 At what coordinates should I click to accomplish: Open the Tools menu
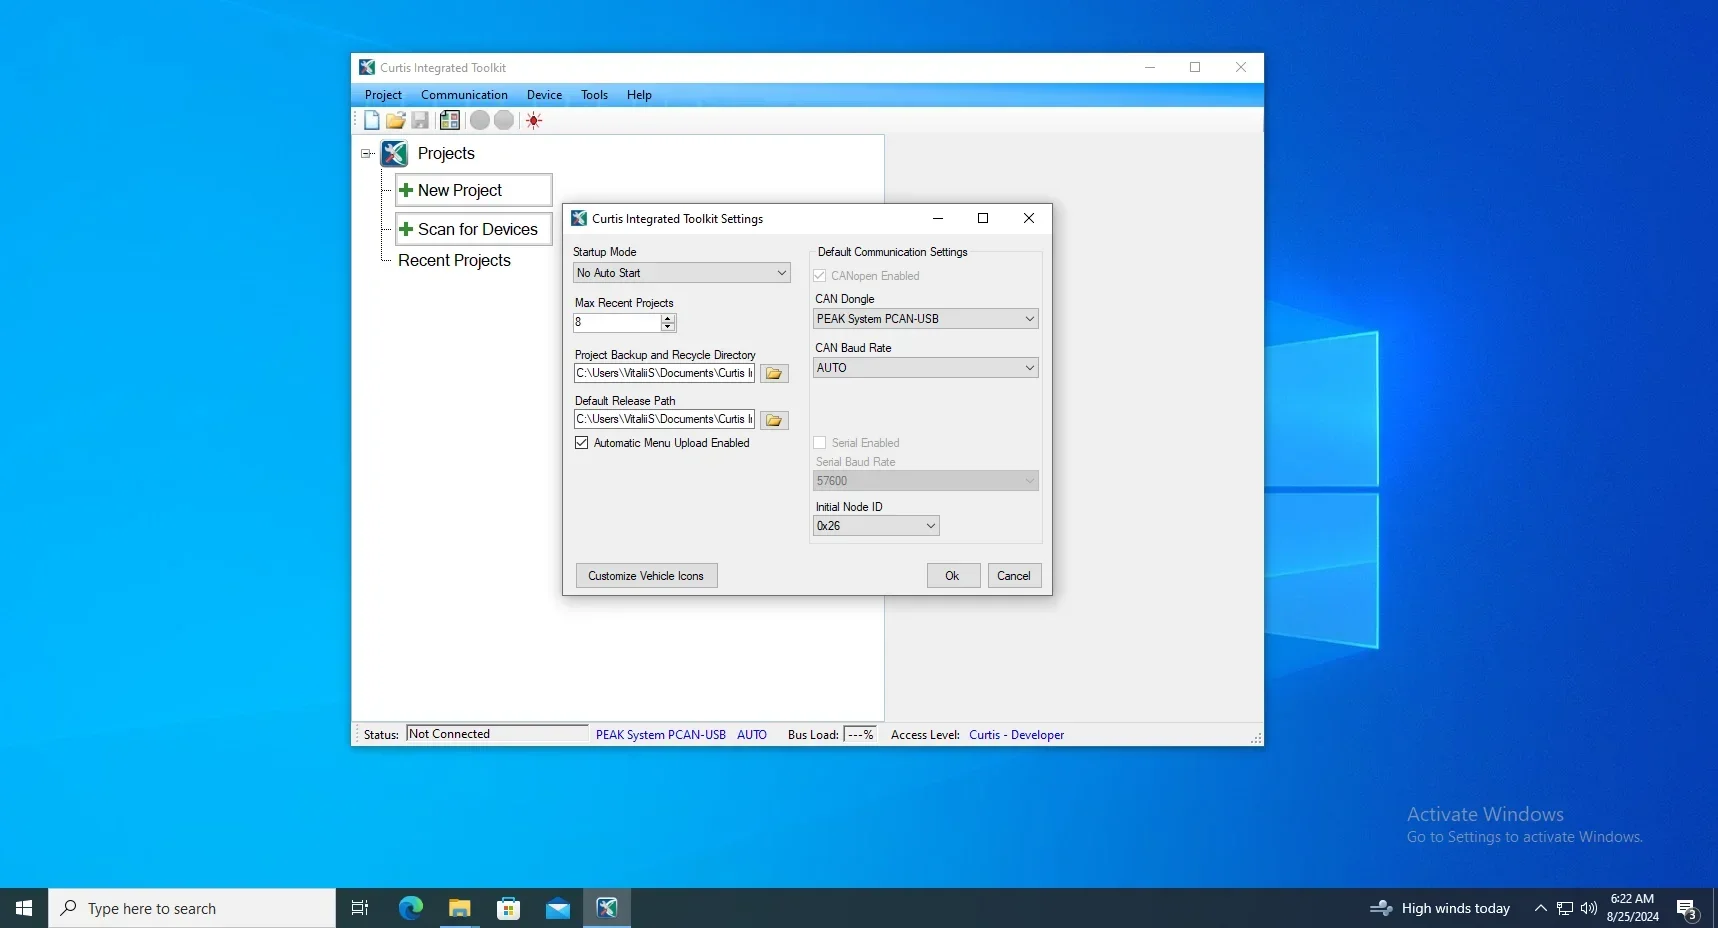pyautogui.click(x=594, y=95)
